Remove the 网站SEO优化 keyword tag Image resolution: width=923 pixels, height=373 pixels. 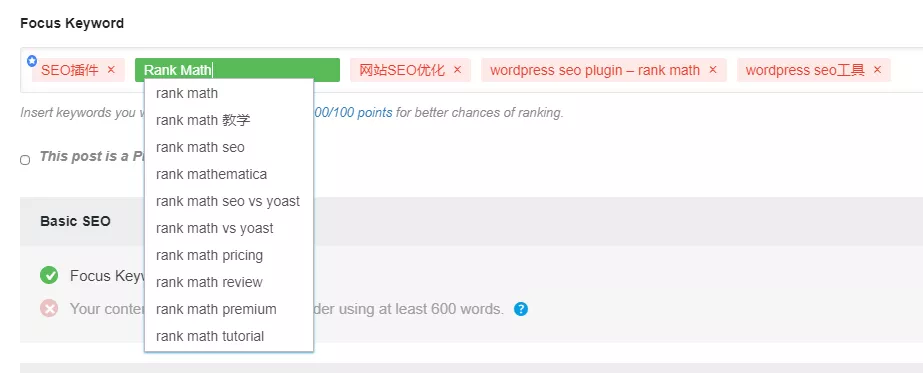click(457, 70)
